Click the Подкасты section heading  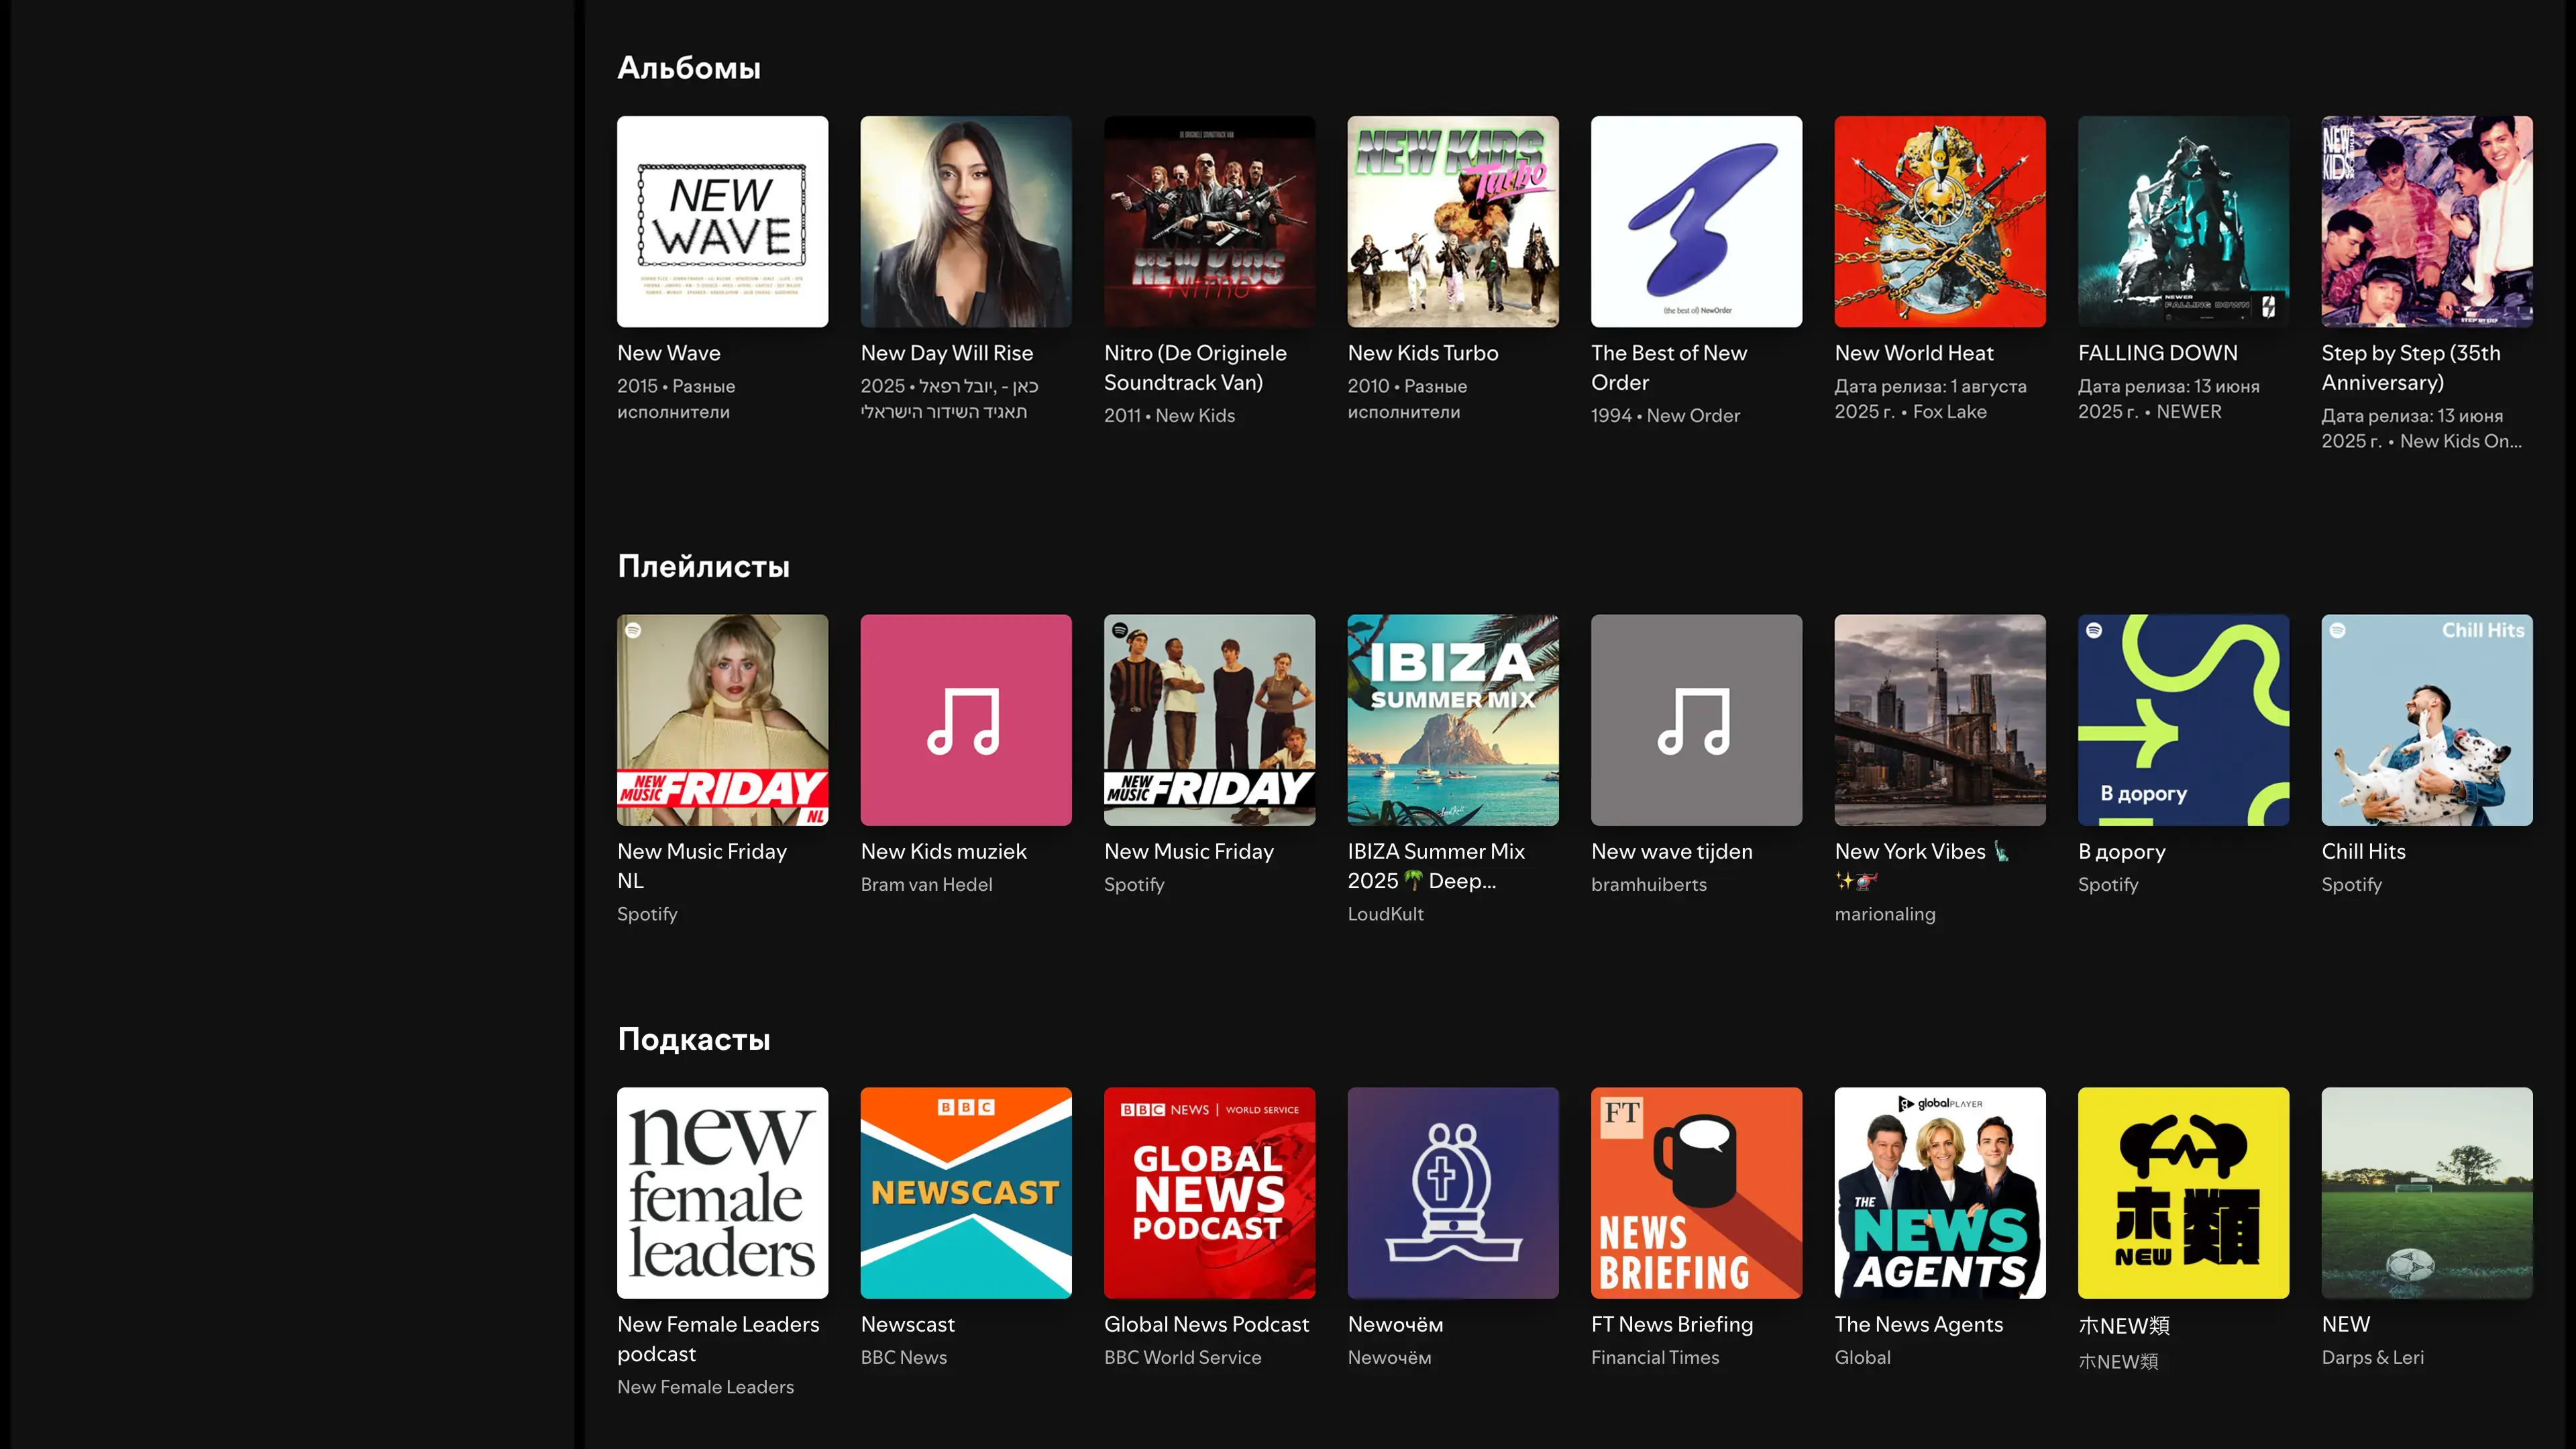click(x=693, y=1039)
